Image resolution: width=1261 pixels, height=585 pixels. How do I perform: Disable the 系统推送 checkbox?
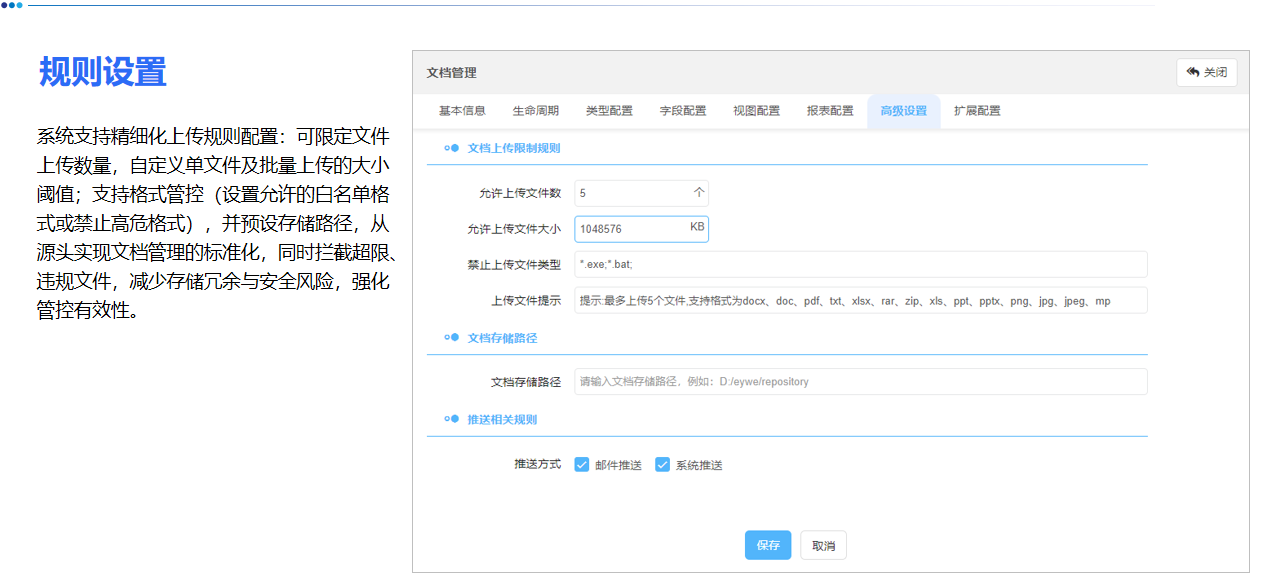[x=662, y=464]
